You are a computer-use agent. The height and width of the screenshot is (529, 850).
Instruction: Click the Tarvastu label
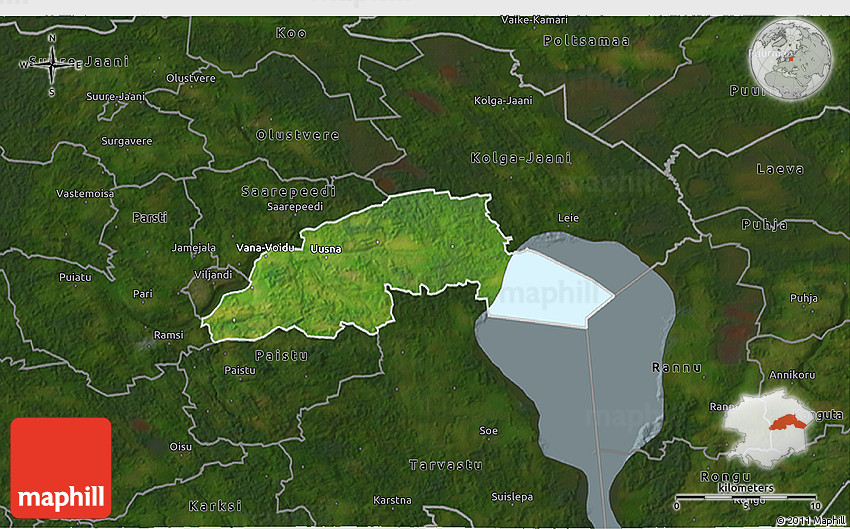[446, 465]
